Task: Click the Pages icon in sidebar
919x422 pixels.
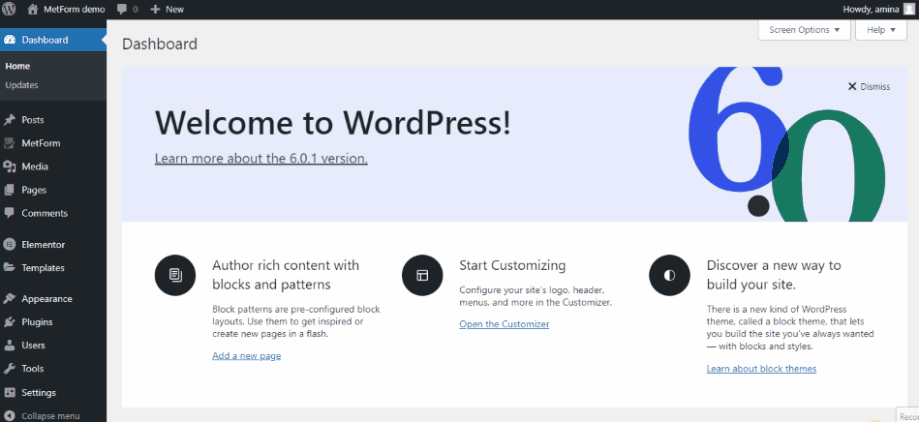Action: tap(9, 190)
